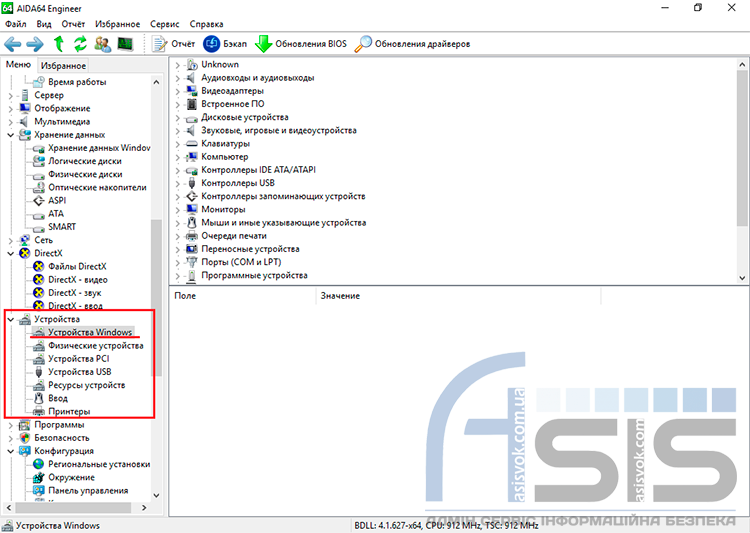
Task: Collapse the Хранение данных tree node
Action: (11, 135)
